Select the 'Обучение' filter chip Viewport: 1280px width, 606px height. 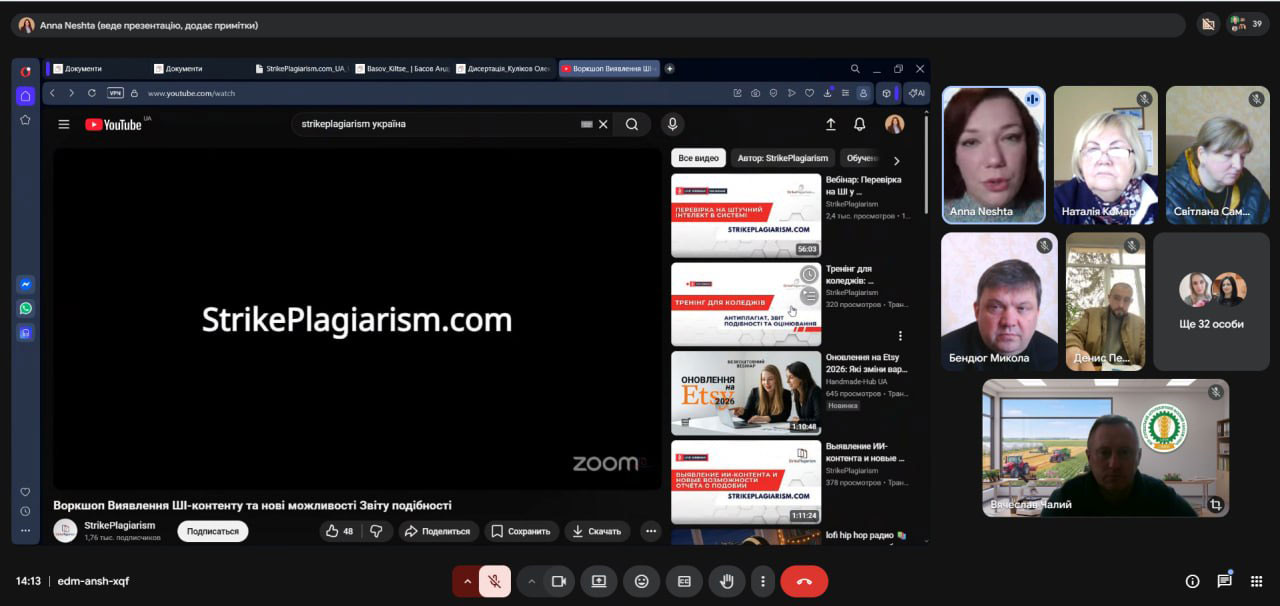click(x=862, y=158)
